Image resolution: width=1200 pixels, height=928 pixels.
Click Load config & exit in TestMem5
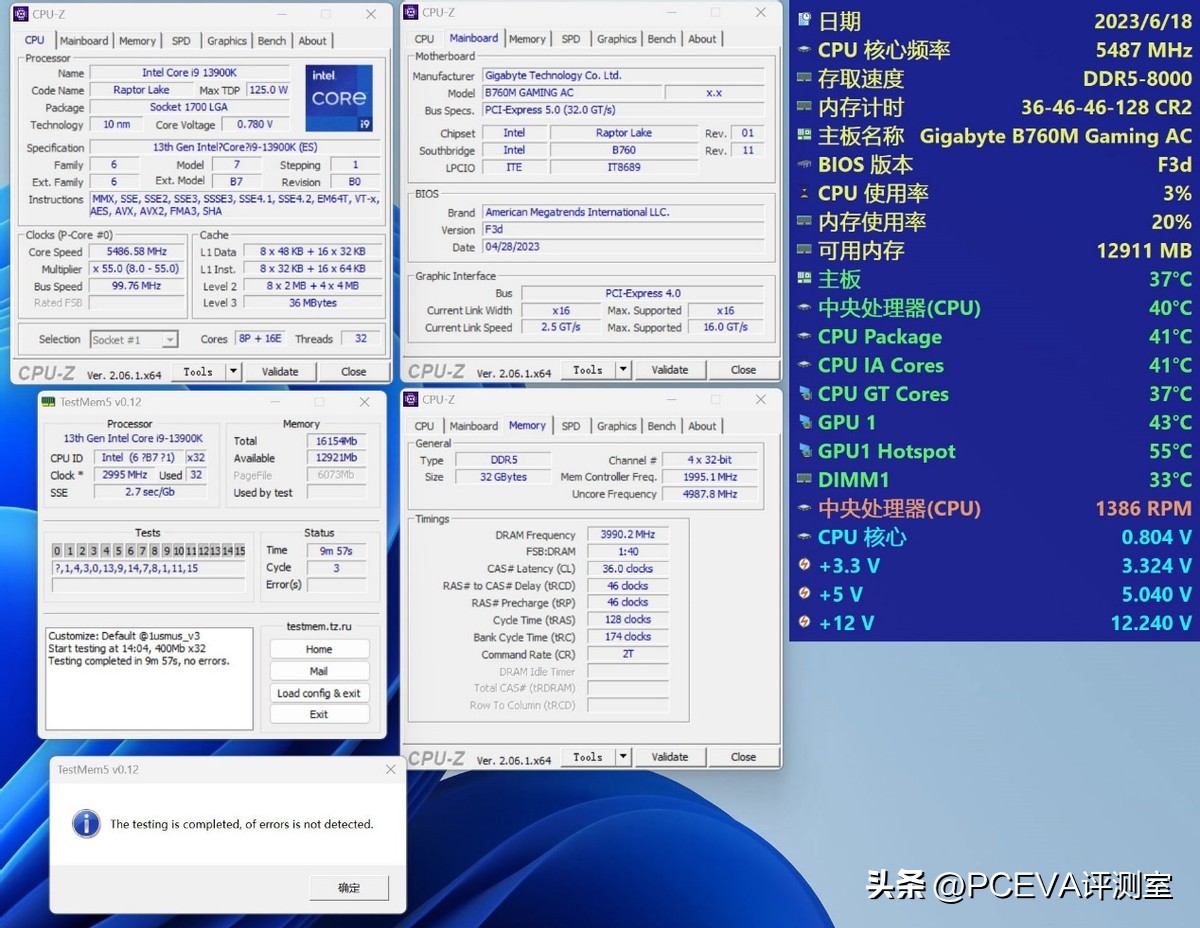(x=319, y=693)
